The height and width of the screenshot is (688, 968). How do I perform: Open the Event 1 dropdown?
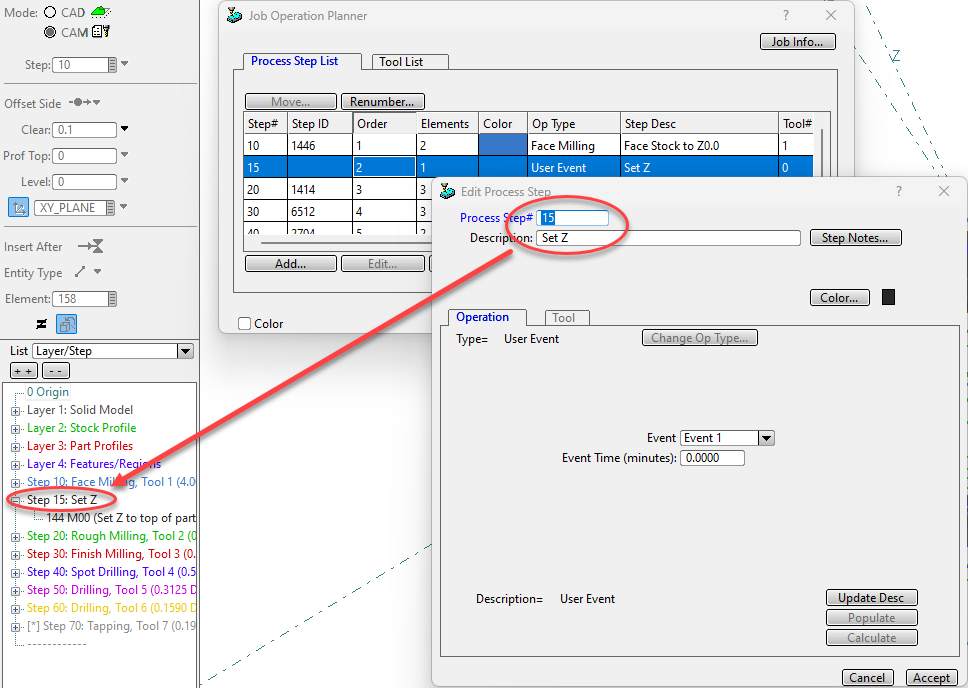coord(766,438)
